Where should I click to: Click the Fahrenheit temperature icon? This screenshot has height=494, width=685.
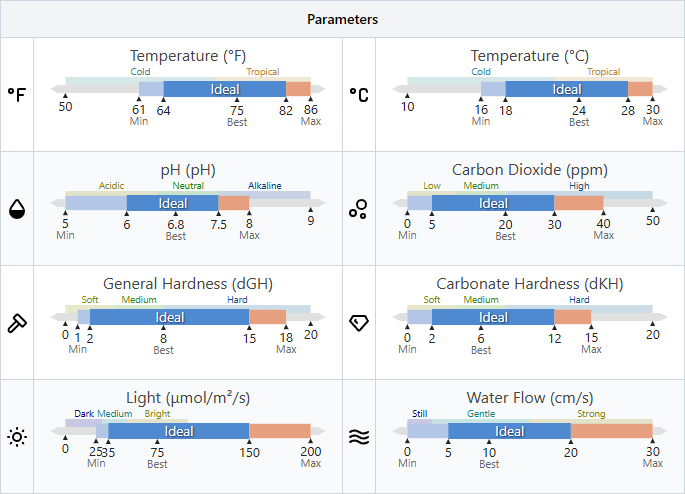(x=17, y=94)
